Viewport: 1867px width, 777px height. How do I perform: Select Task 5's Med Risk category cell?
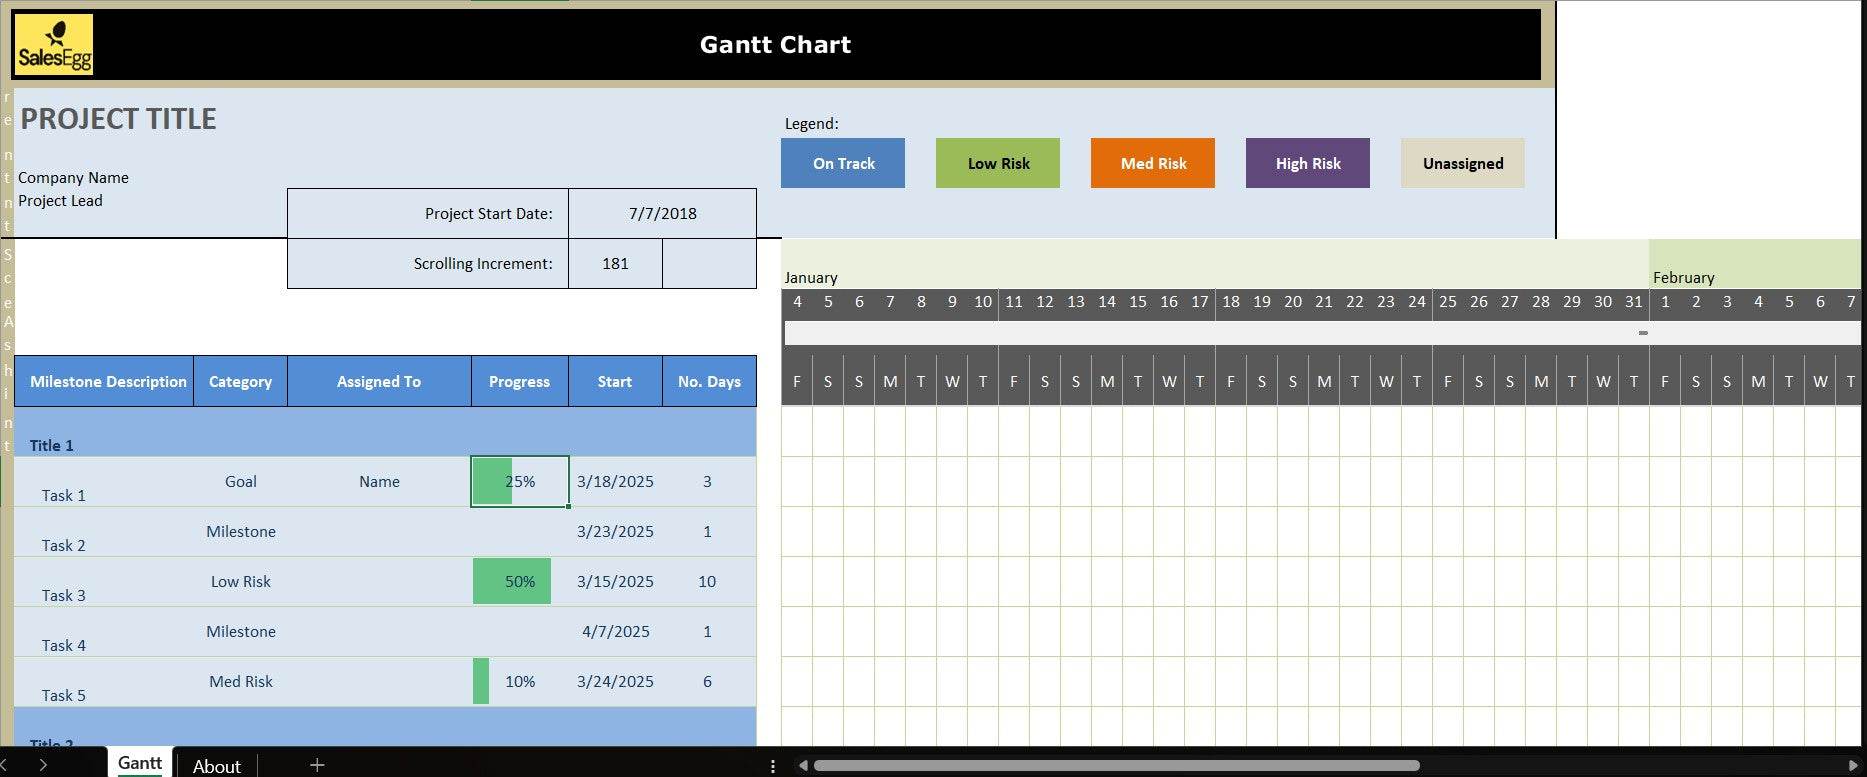click(240, 681)
